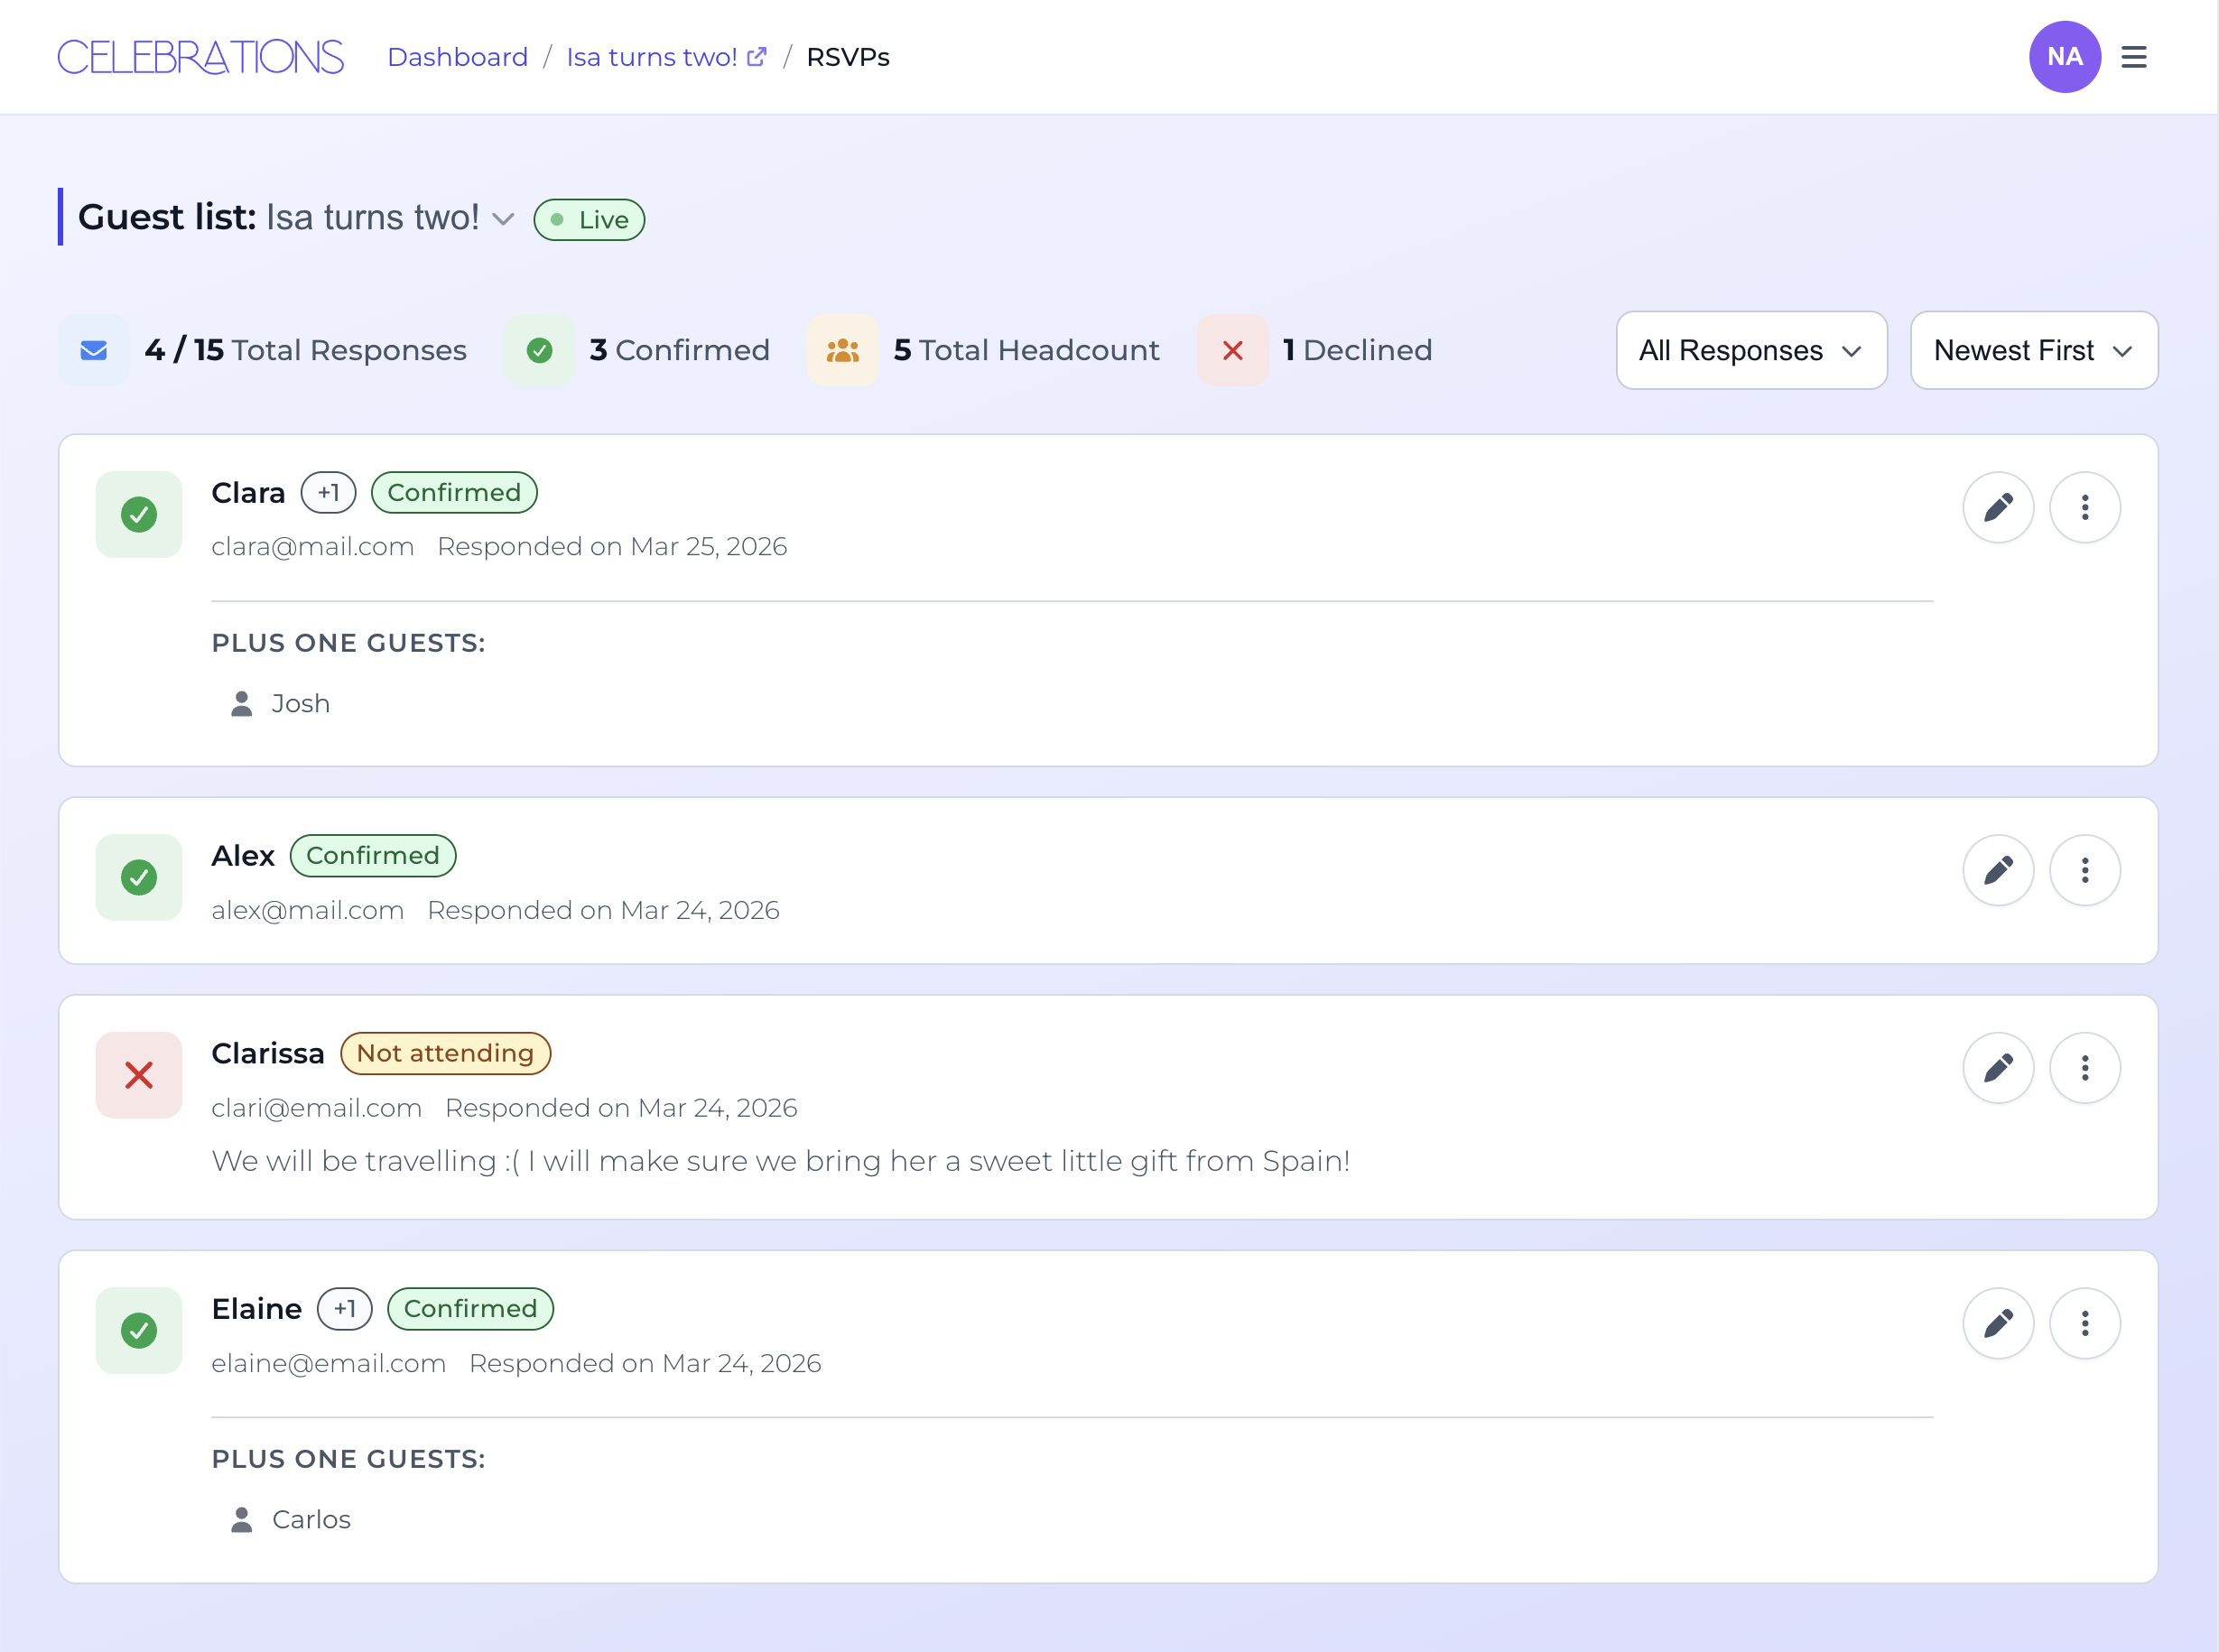This screenshot has height=1652, width=2219.
Task: Expand the guest list chevron next to Isa turns two!
Action: [x=504, y=219]
